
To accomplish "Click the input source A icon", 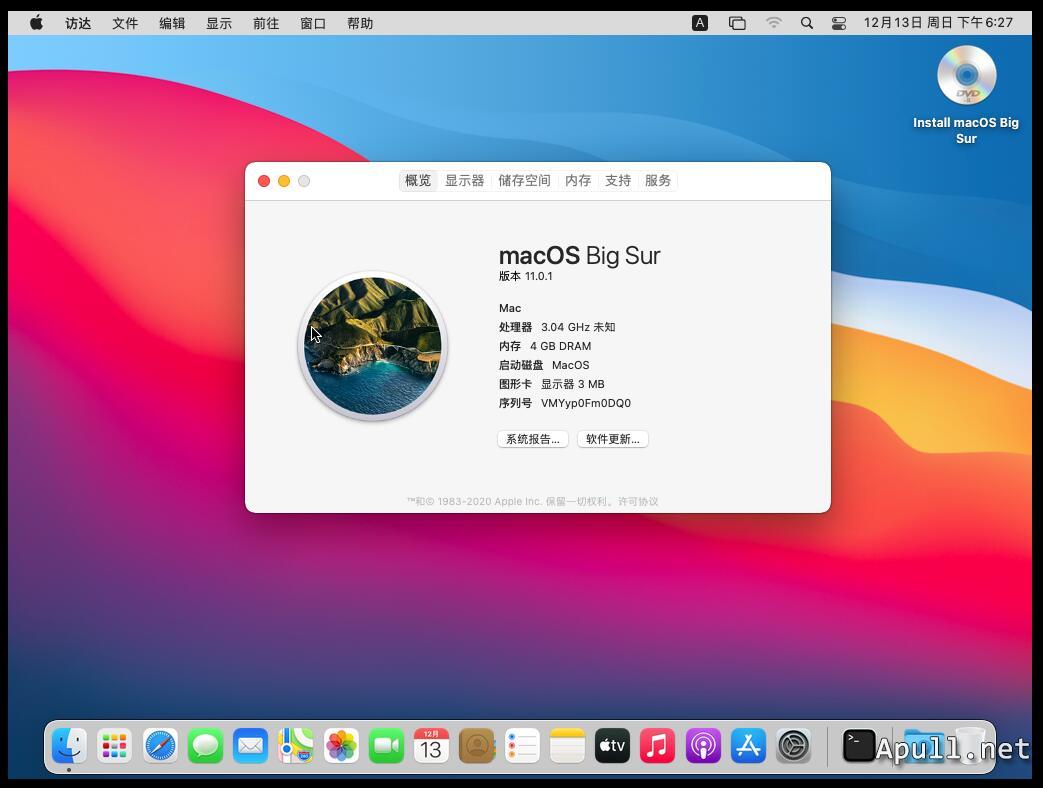I will pos(700,23).
